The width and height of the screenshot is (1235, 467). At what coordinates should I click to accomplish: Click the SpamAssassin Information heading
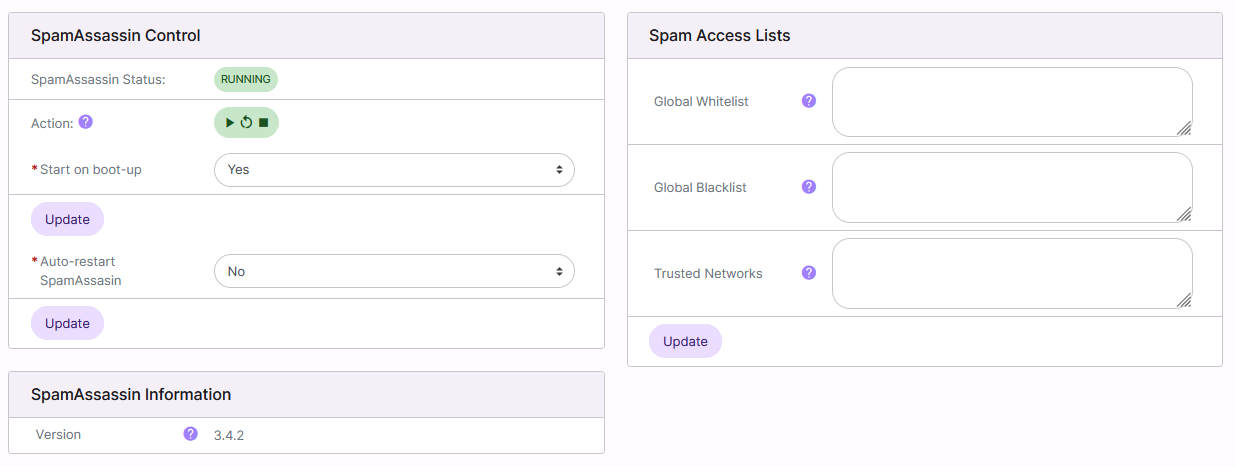[x=131, y=394]
